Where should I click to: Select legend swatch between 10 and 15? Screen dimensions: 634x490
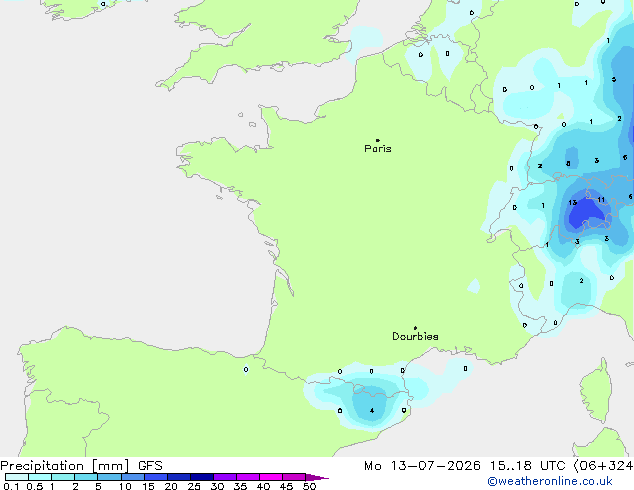click(133, 477)
